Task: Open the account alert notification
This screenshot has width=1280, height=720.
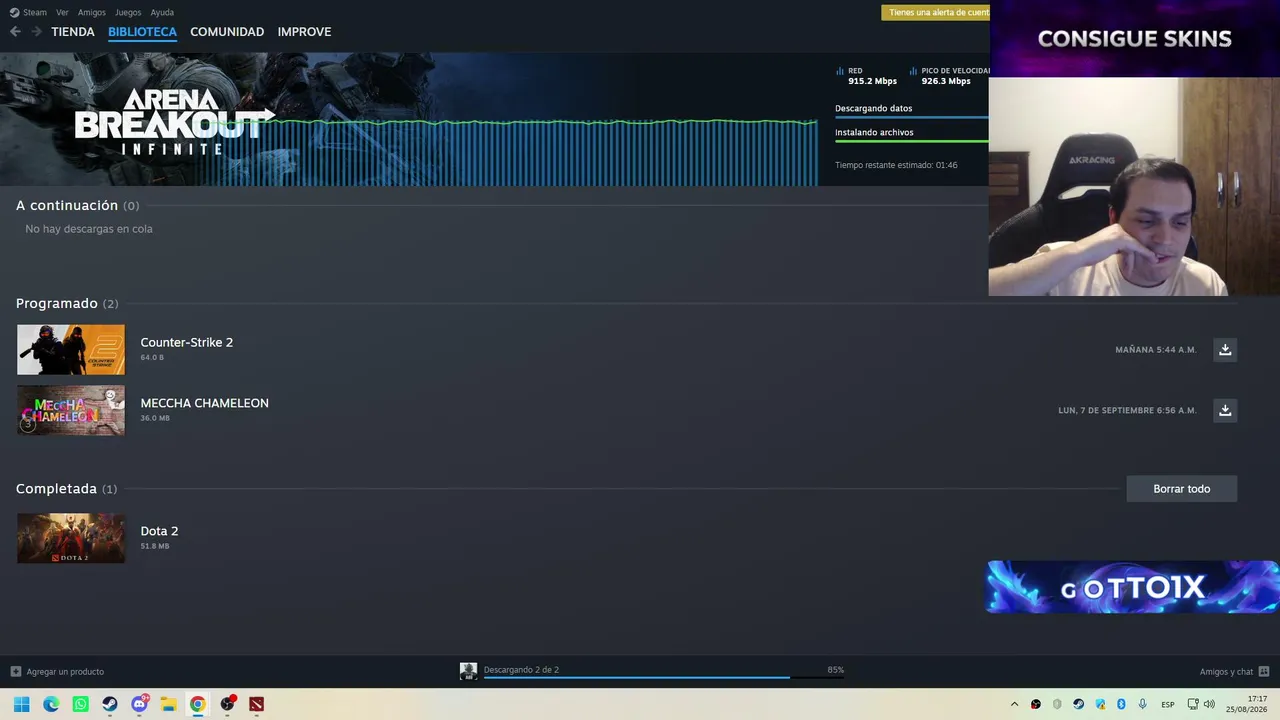Action: pyautogui.click(x=936, y=12)
